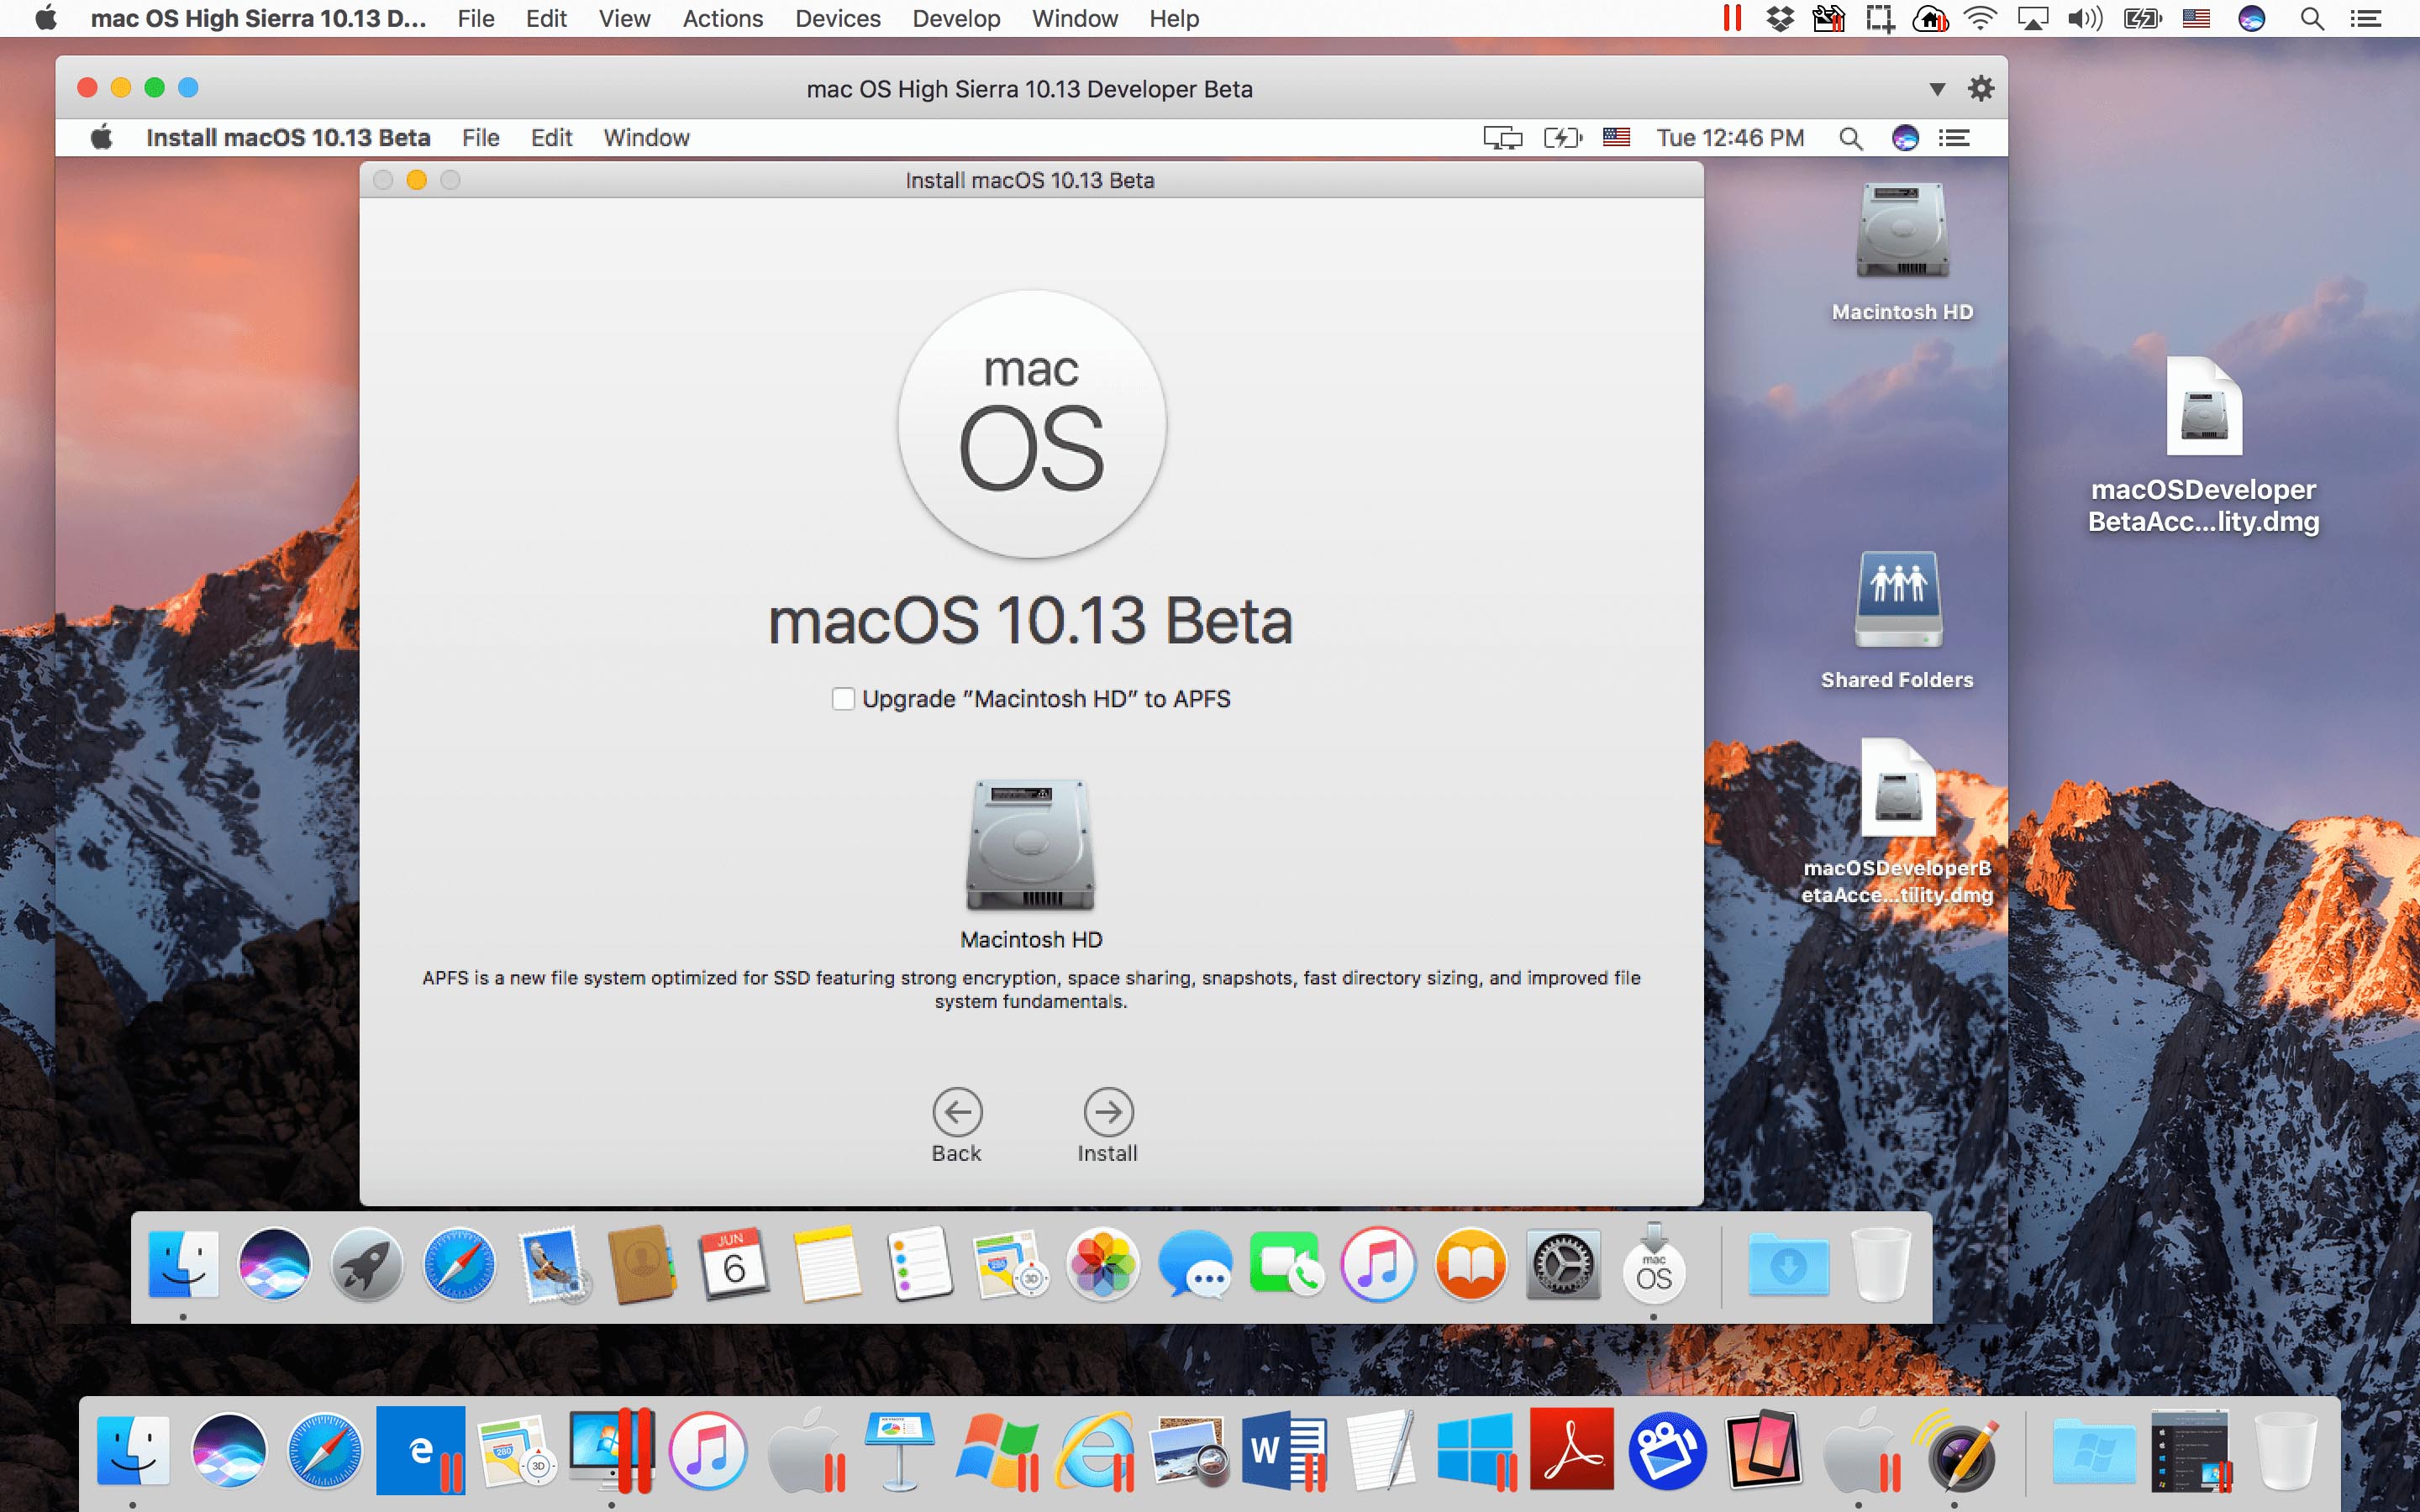Image resolution: width=2420 pixels, height=1512 pixels.
Task: Open host Spotlight search
Action: tap(2311, 18)
